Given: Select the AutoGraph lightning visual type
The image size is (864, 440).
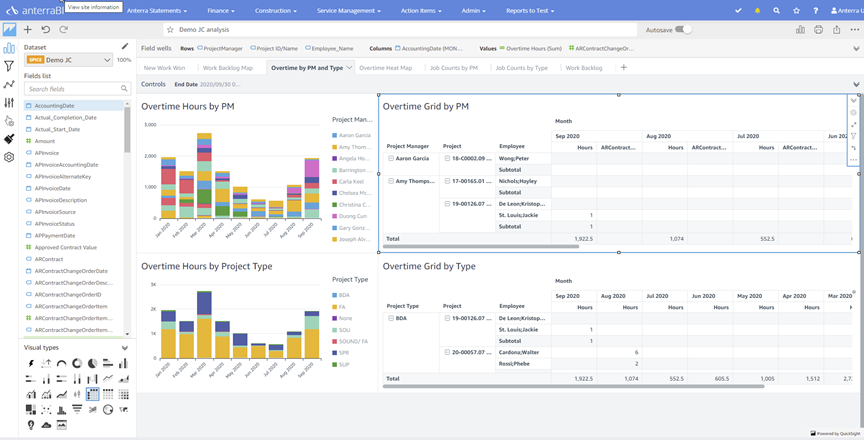Looking at the screenshot, I should [31, 363].
